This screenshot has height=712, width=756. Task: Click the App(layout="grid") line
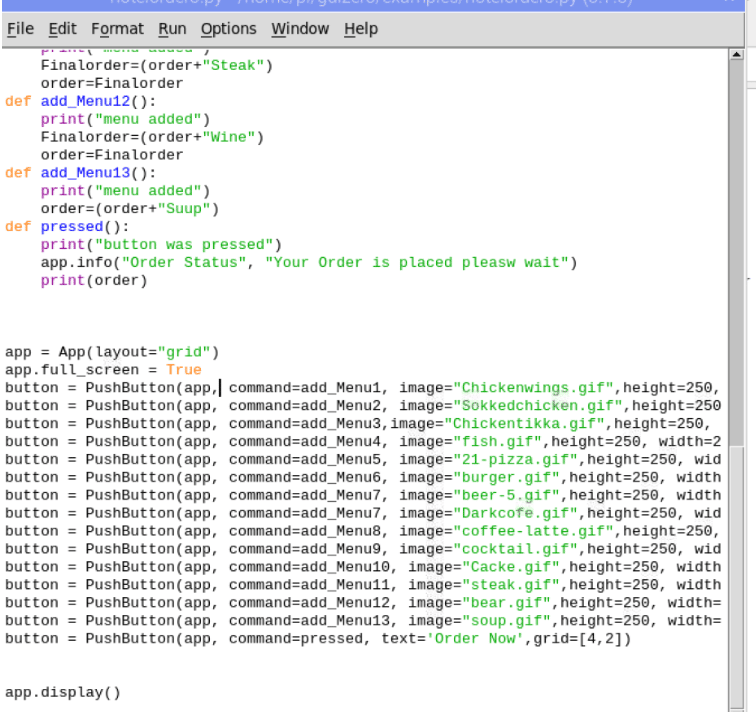(x=111, y=352)
